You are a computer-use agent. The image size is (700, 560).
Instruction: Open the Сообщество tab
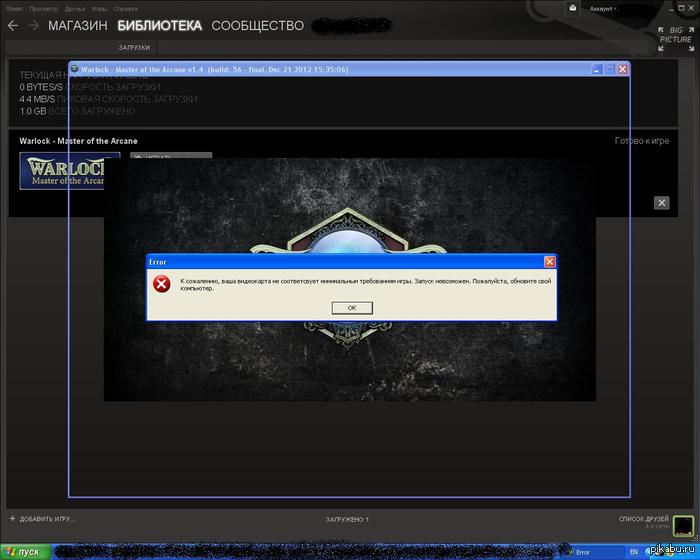pos(258,25)
